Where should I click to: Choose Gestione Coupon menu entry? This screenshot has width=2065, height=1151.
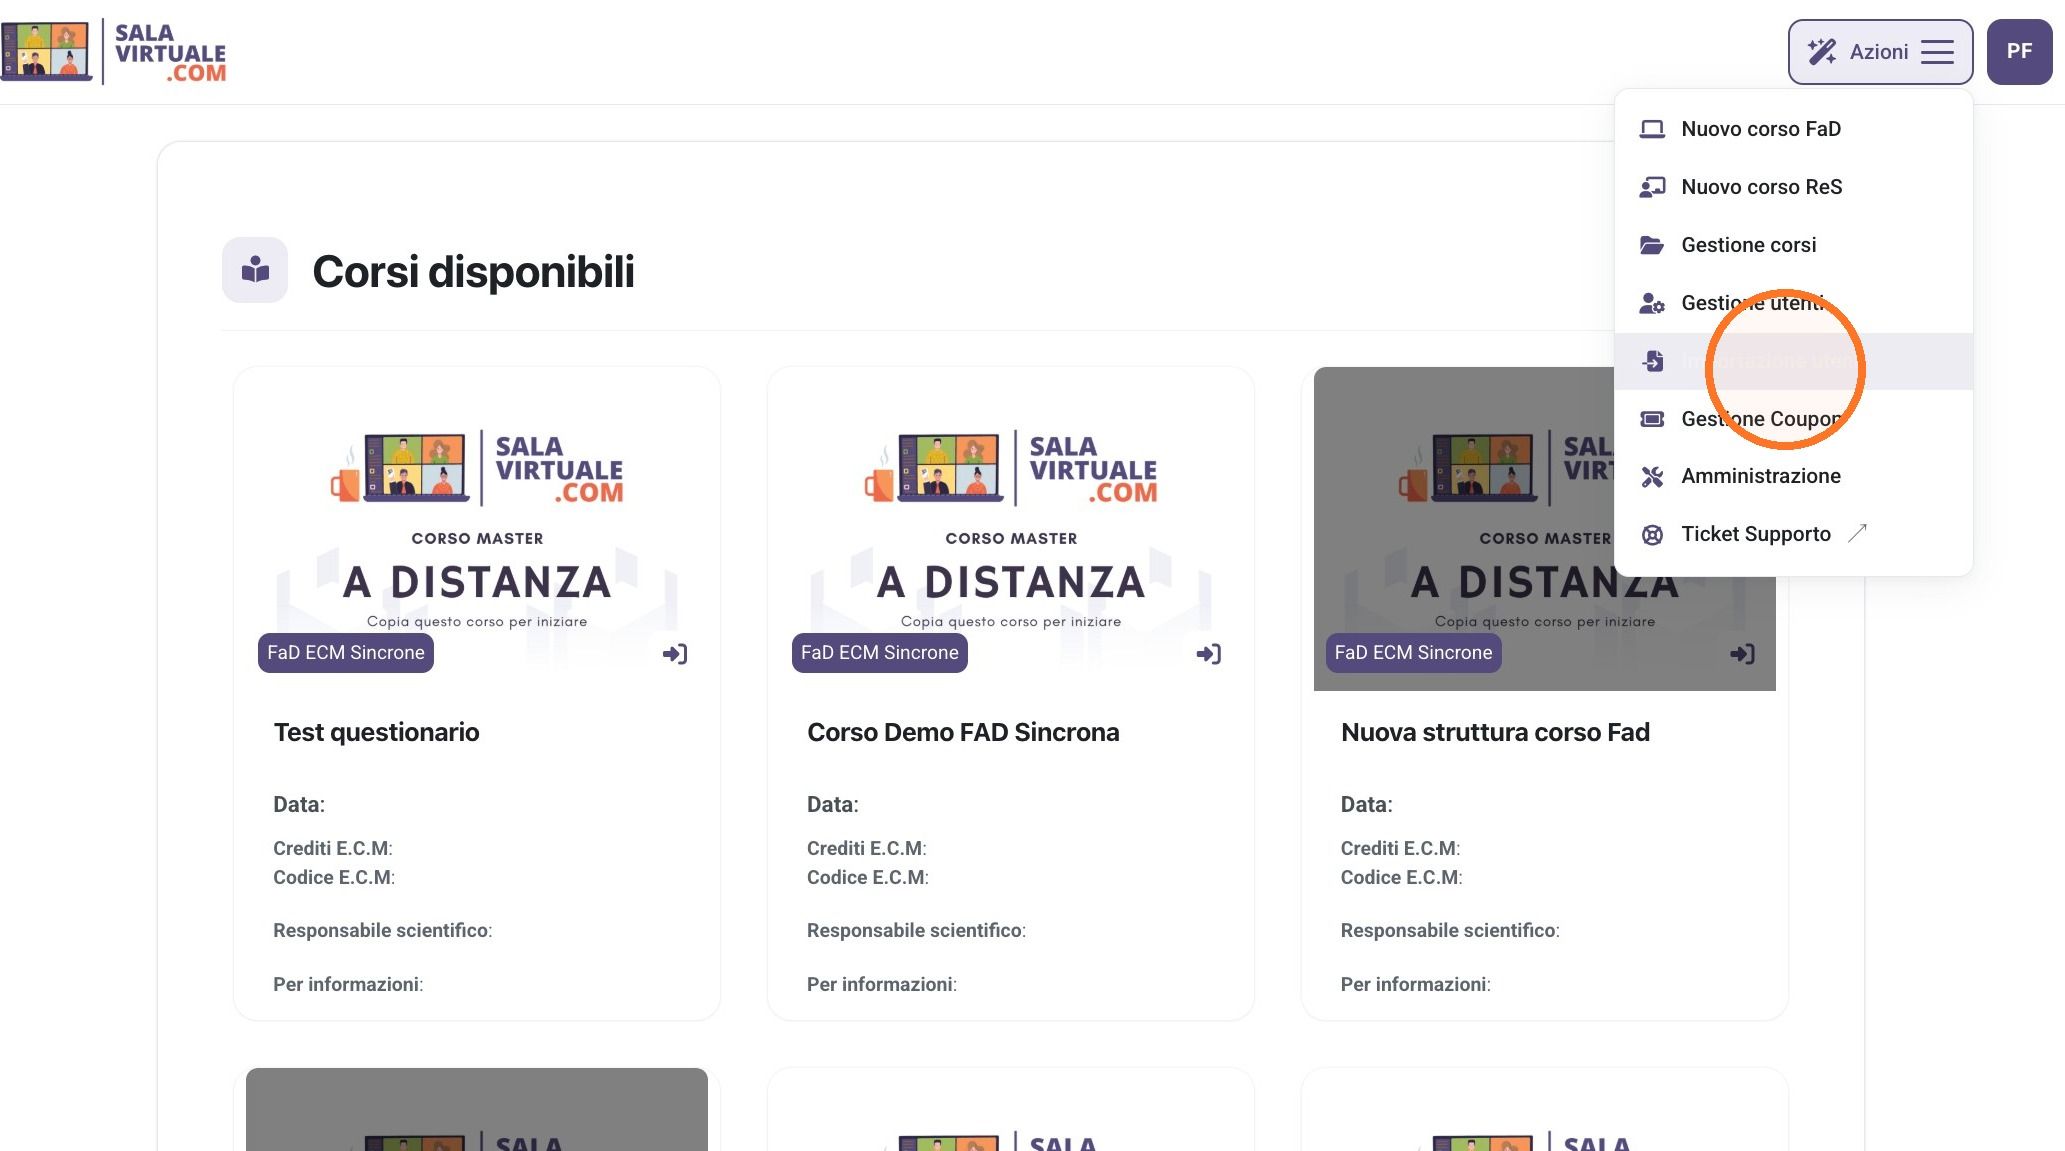pyautogui.click(x=1793, y=419)
